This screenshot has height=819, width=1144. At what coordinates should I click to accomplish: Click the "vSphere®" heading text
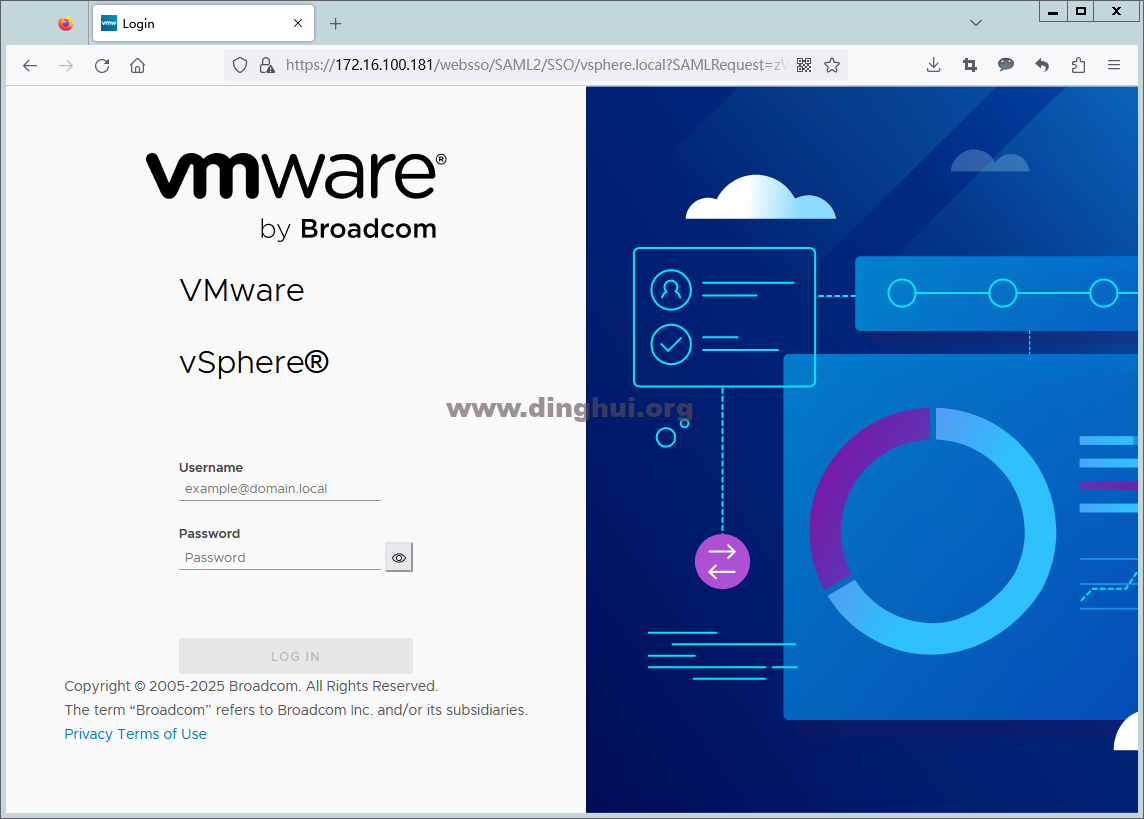(x=254, y=362)
